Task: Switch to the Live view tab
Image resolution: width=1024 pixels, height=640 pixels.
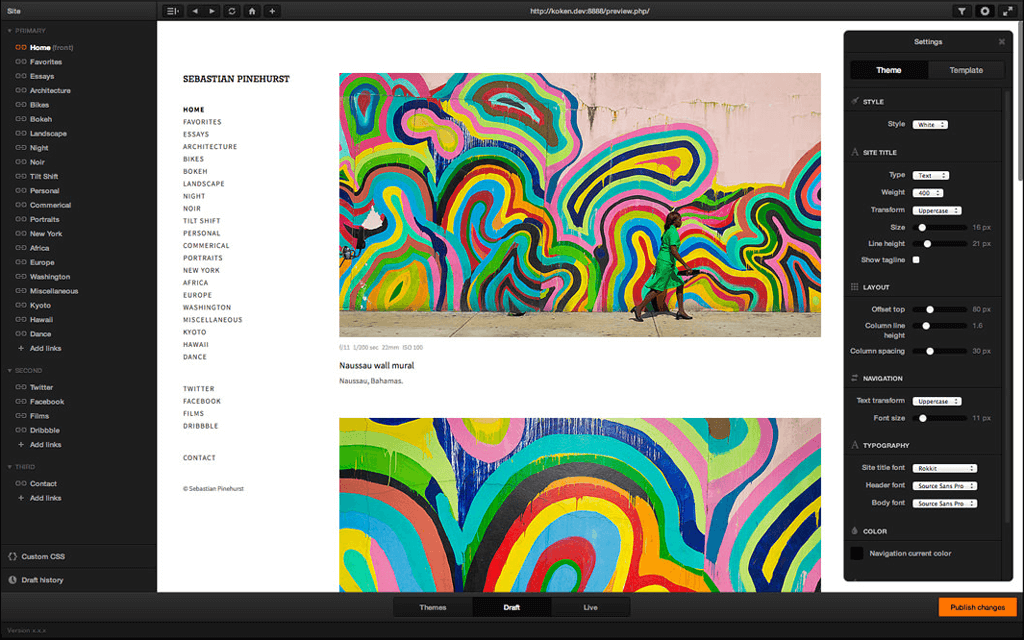Action: 591,607
